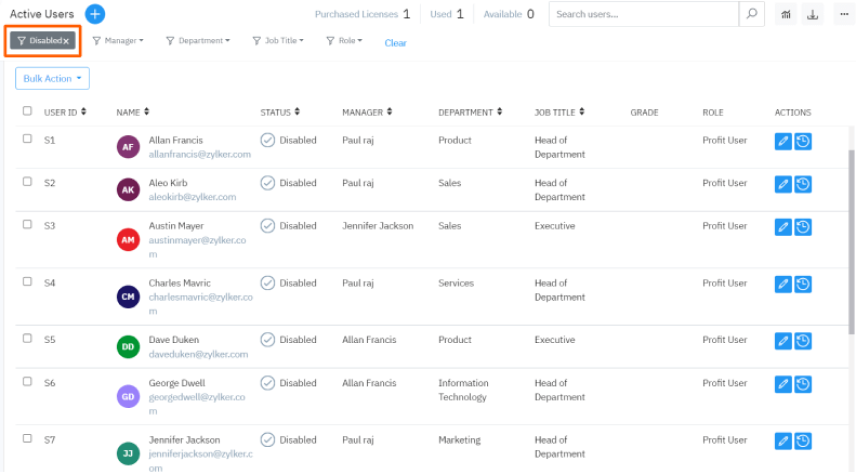Viewport: 856px width, 472px height.
Task: Click the Information Technology department cell
Action: point(463,390)
